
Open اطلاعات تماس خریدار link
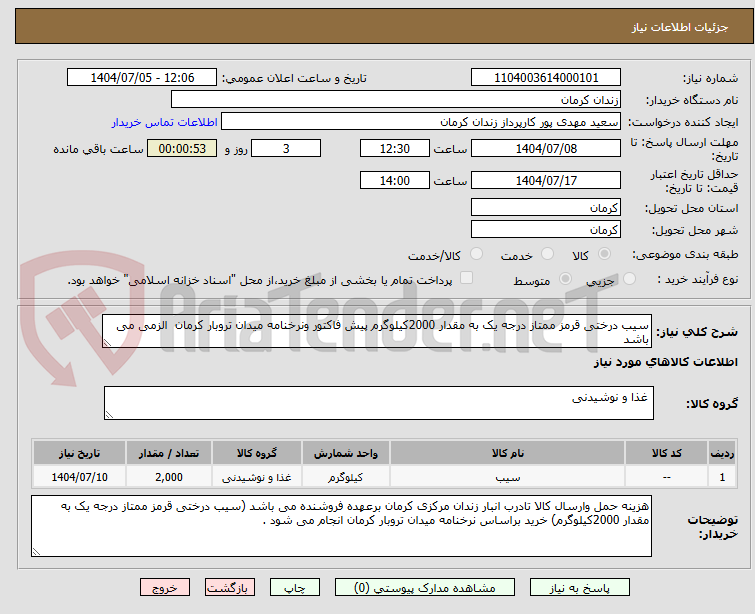click(x=165, y=122)
